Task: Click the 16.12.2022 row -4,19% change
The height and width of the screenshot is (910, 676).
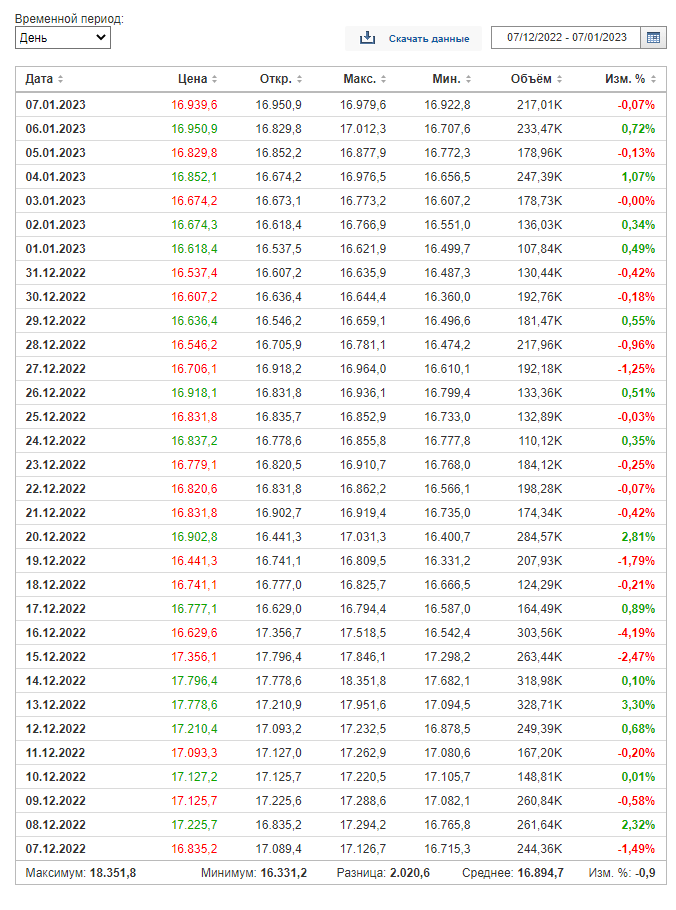Action: [636, 633]
